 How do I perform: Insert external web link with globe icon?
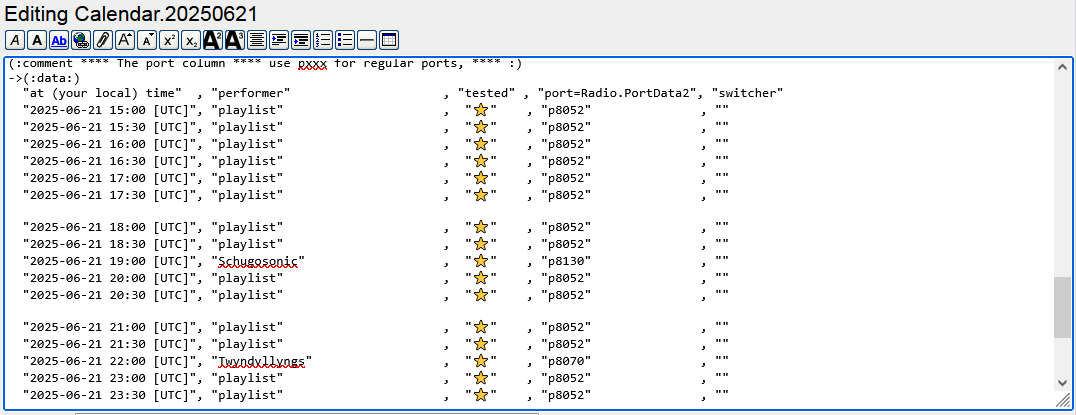click(x=81, y=40)
